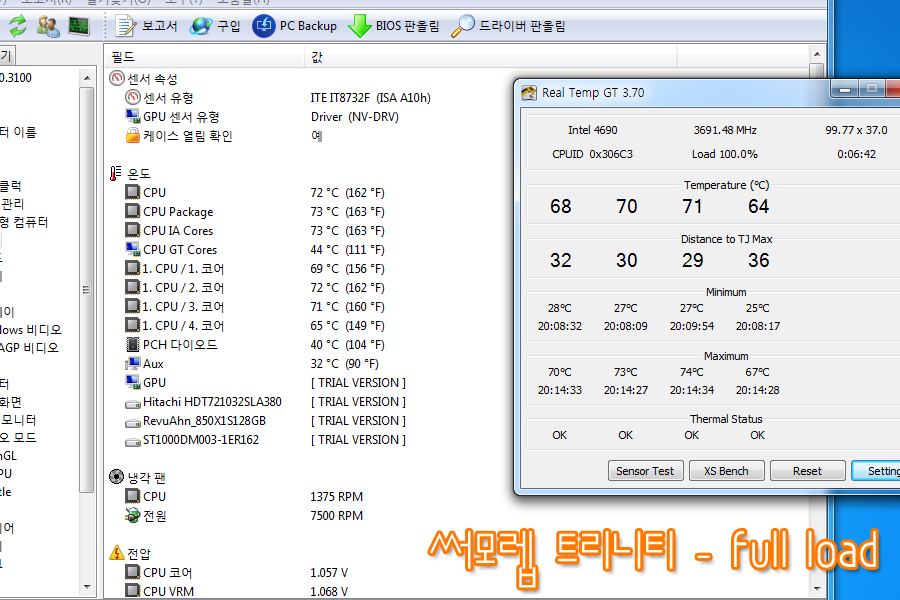Click the CPU Package row icon

coord(133,211)
